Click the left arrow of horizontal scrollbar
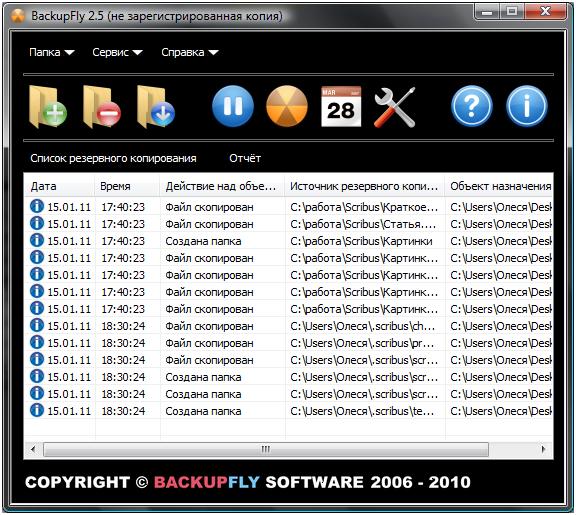576x515 pixels. 33,449
